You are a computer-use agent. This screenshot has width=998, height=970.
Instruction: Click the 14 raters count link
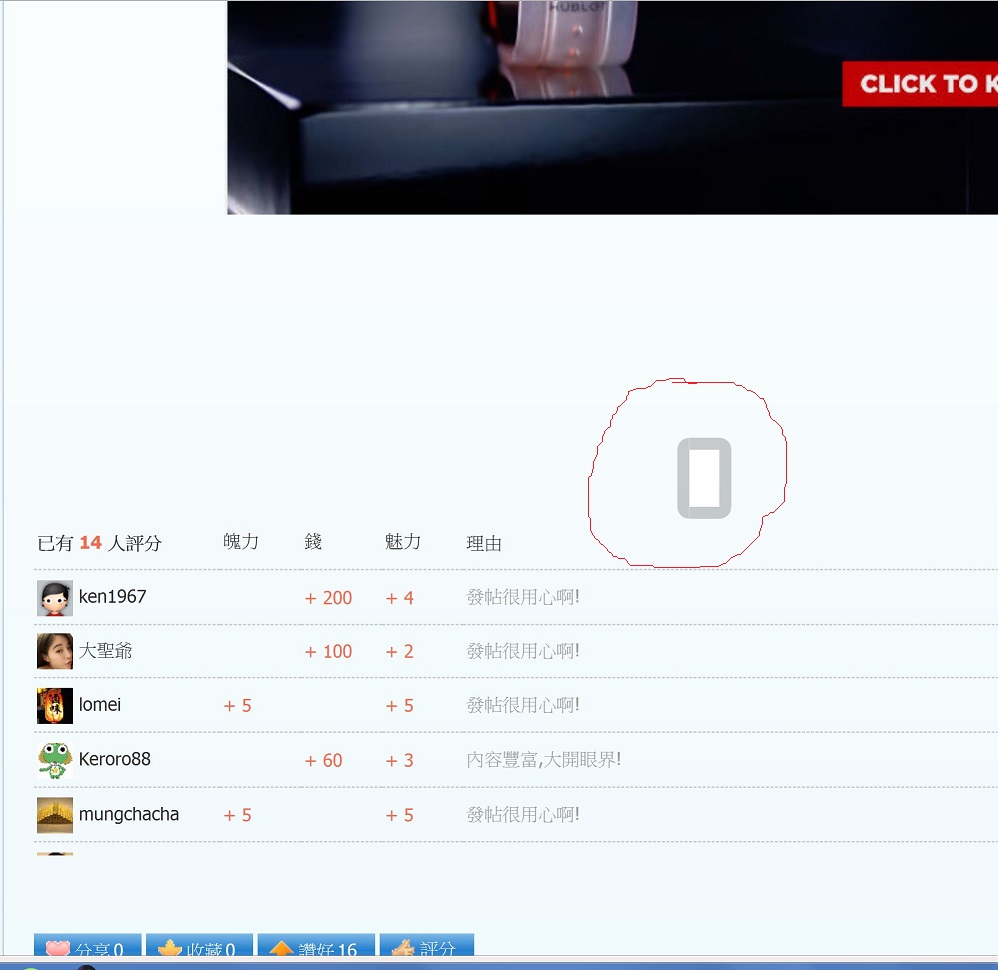pyautogui.click(x=90, y=543)
